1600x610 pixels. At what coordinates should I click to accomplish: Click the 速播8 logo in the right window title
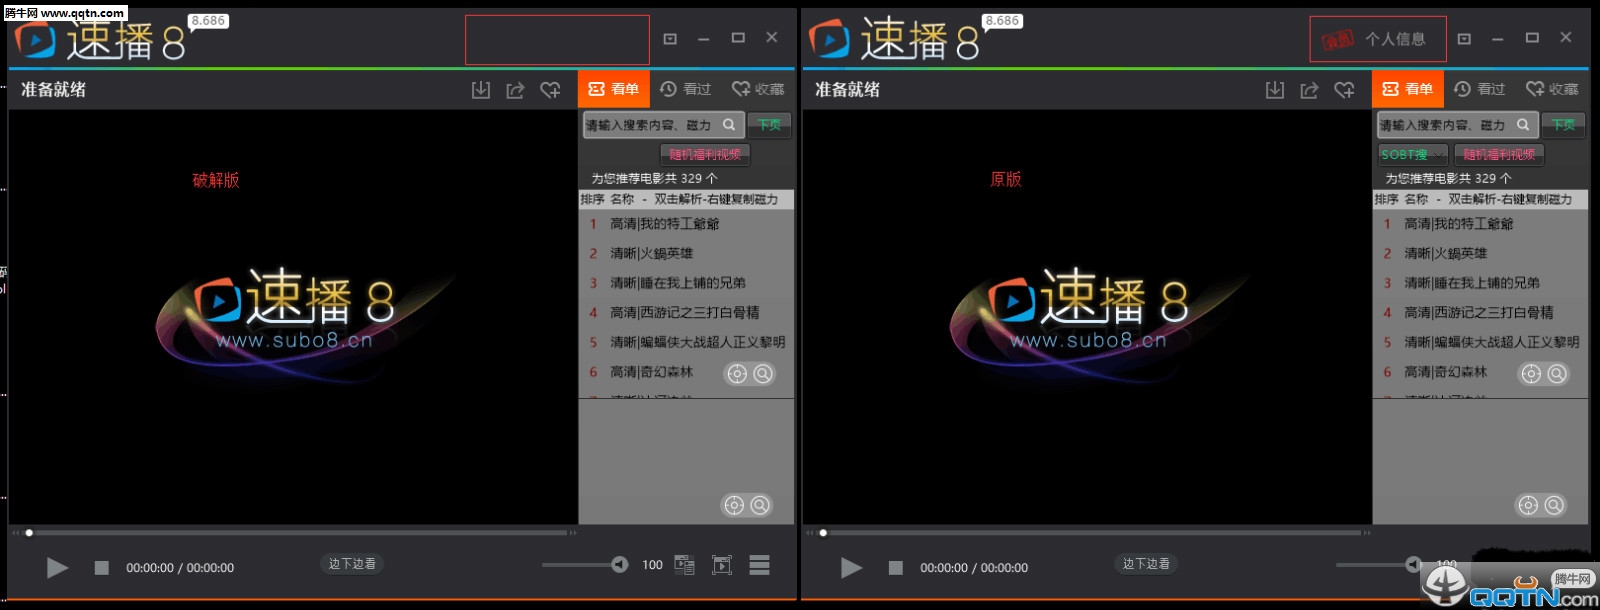click(894, 40)
